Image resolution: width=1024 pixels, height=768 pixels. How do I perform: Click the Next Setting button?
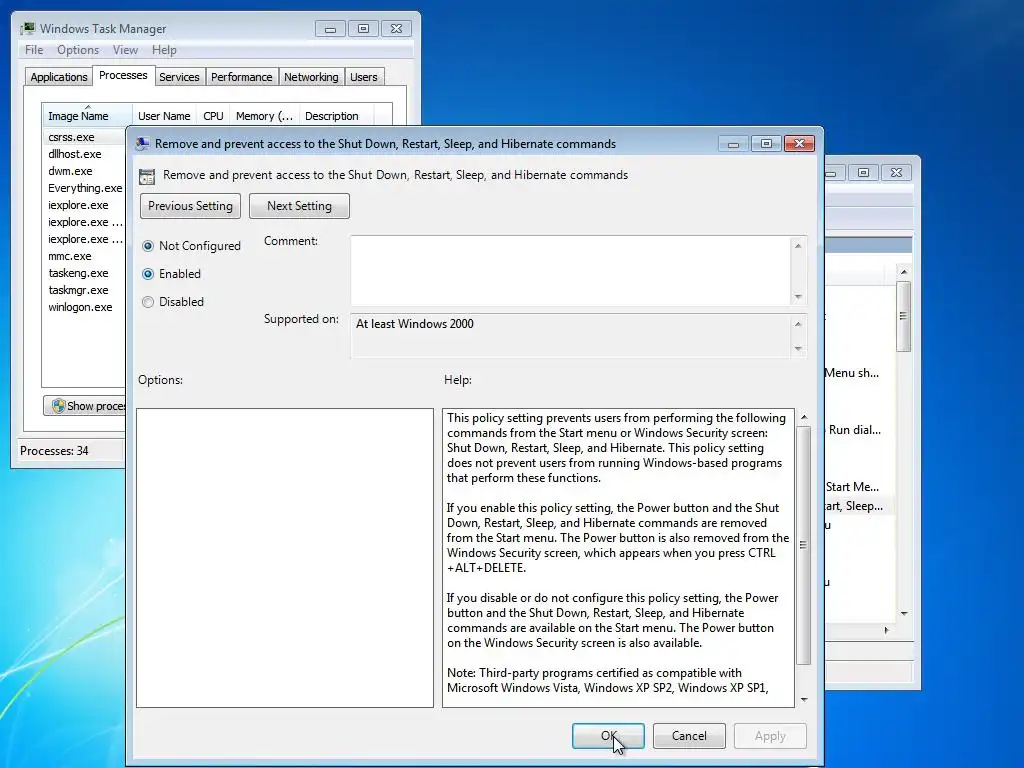coord(299,206)
